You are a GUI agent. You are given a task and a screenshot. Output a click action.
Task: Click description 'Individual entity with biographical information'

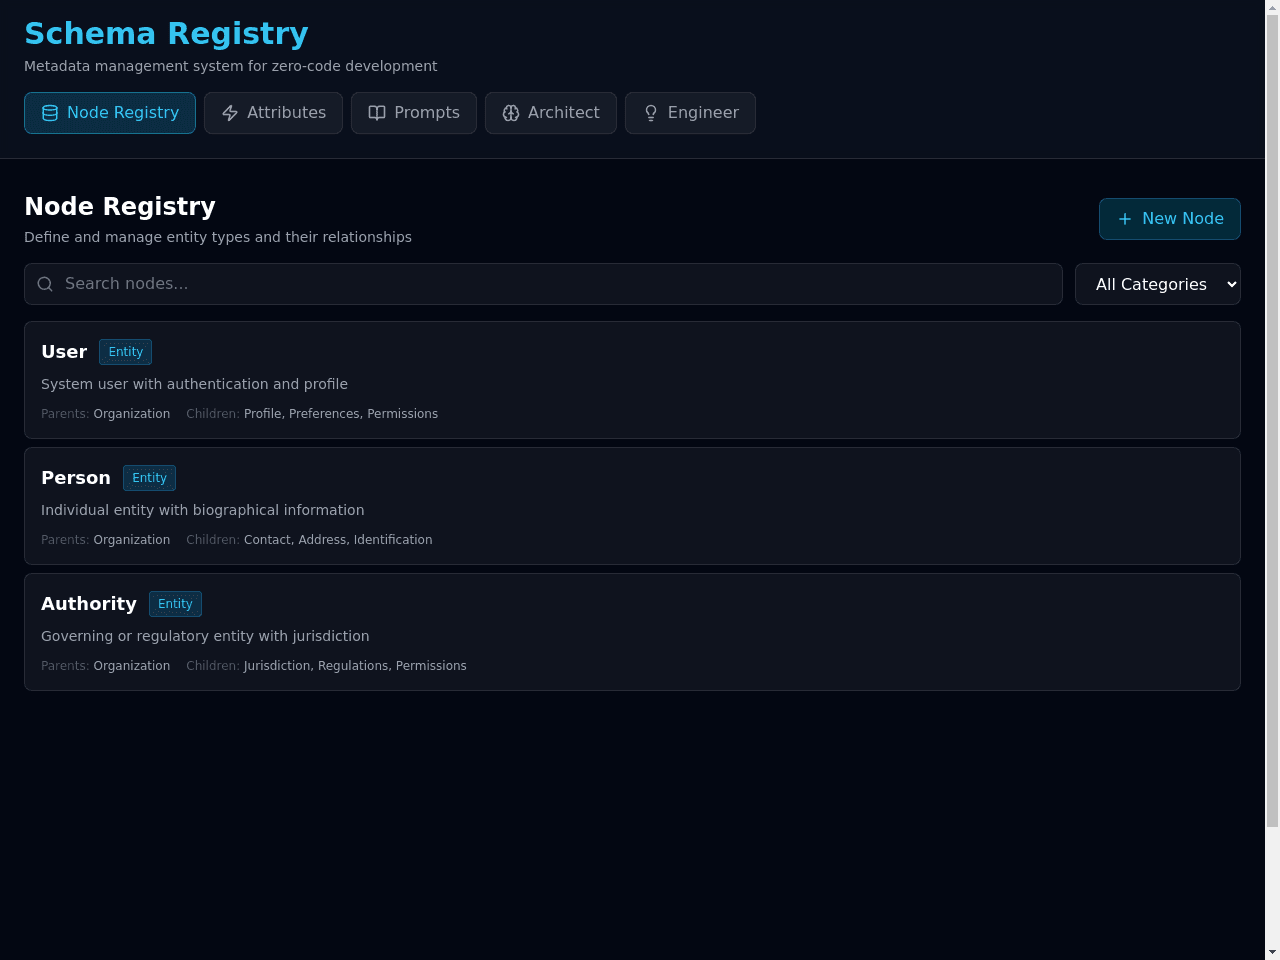pyautogui.click(x=202, y=510)
